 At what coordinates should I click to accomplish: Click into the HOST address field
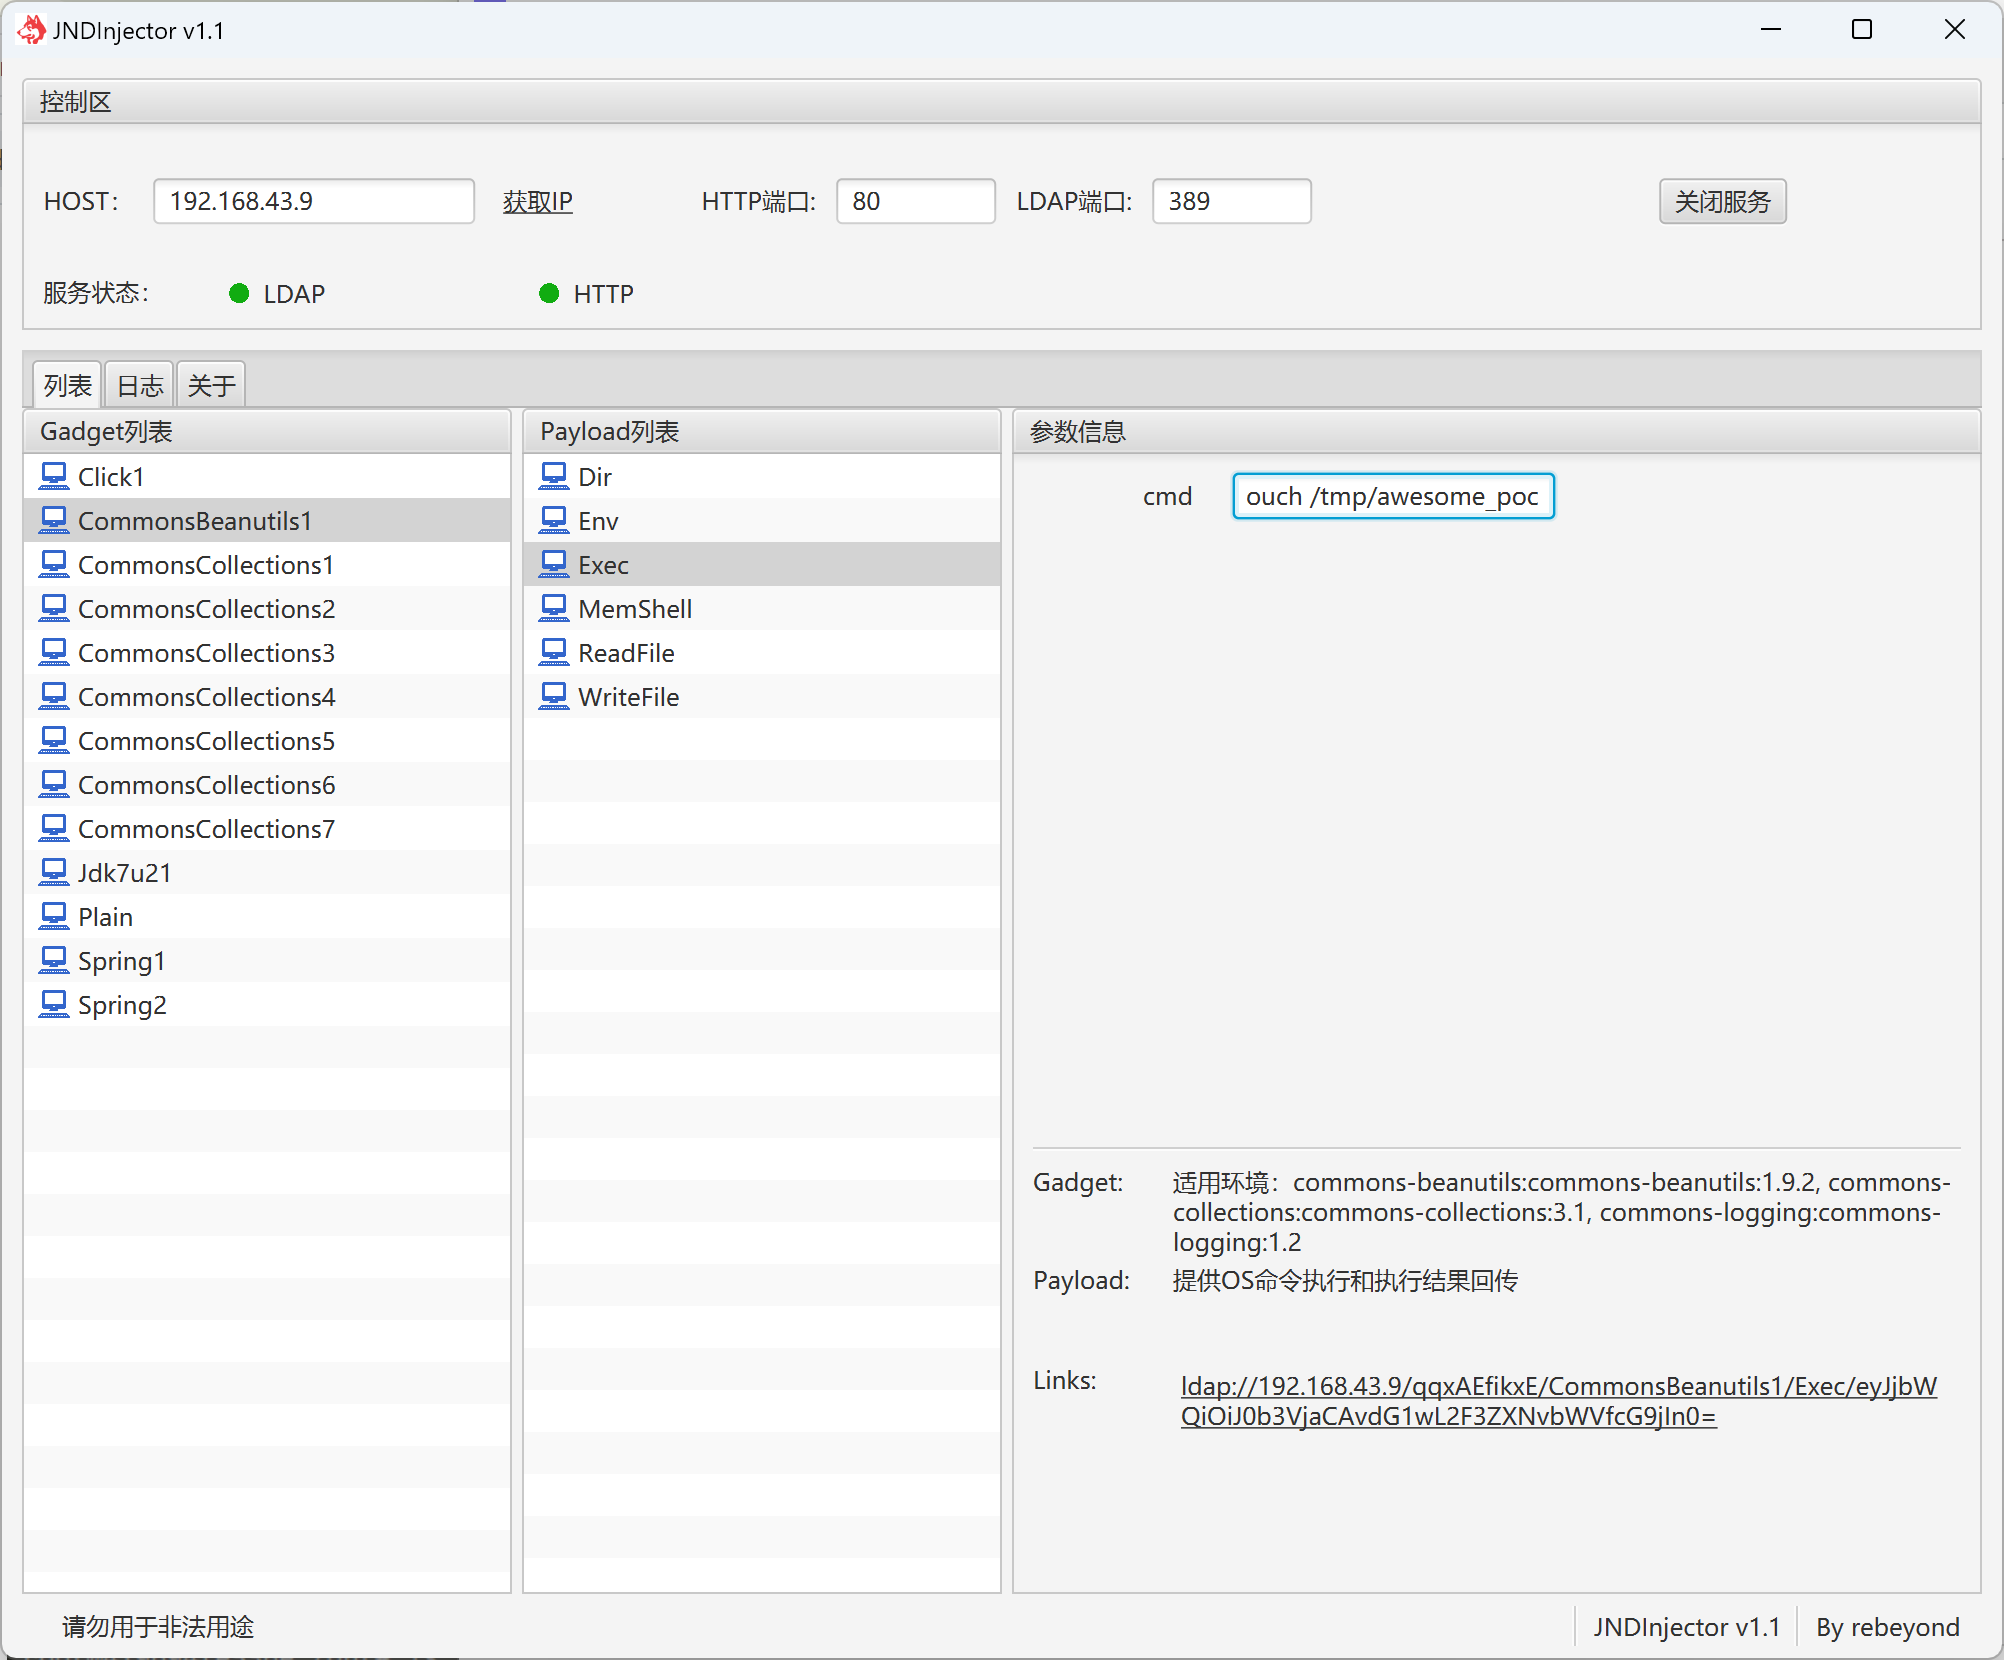[313, 201]
